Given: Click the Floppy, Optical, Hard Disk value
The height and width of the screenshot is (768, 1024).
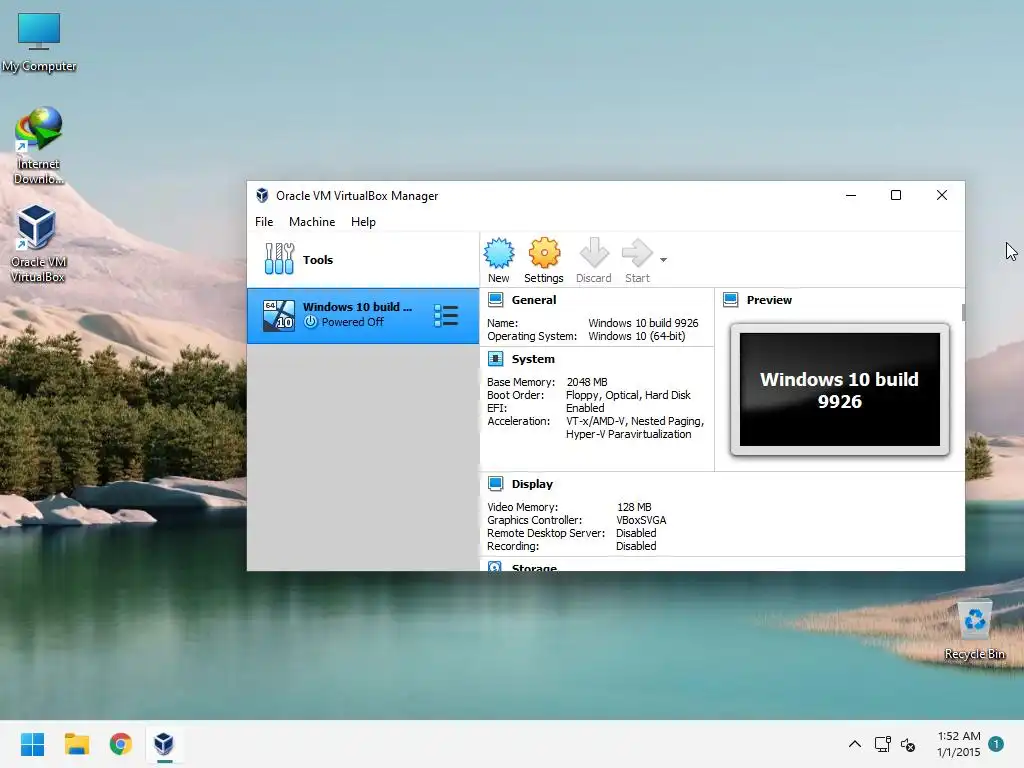Looking at the screenshot, I should [x=628, y=394].
